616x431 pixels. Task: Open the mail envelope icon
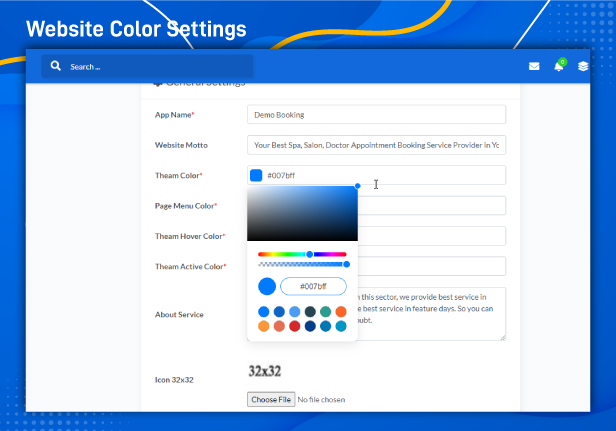click(534, 67)
